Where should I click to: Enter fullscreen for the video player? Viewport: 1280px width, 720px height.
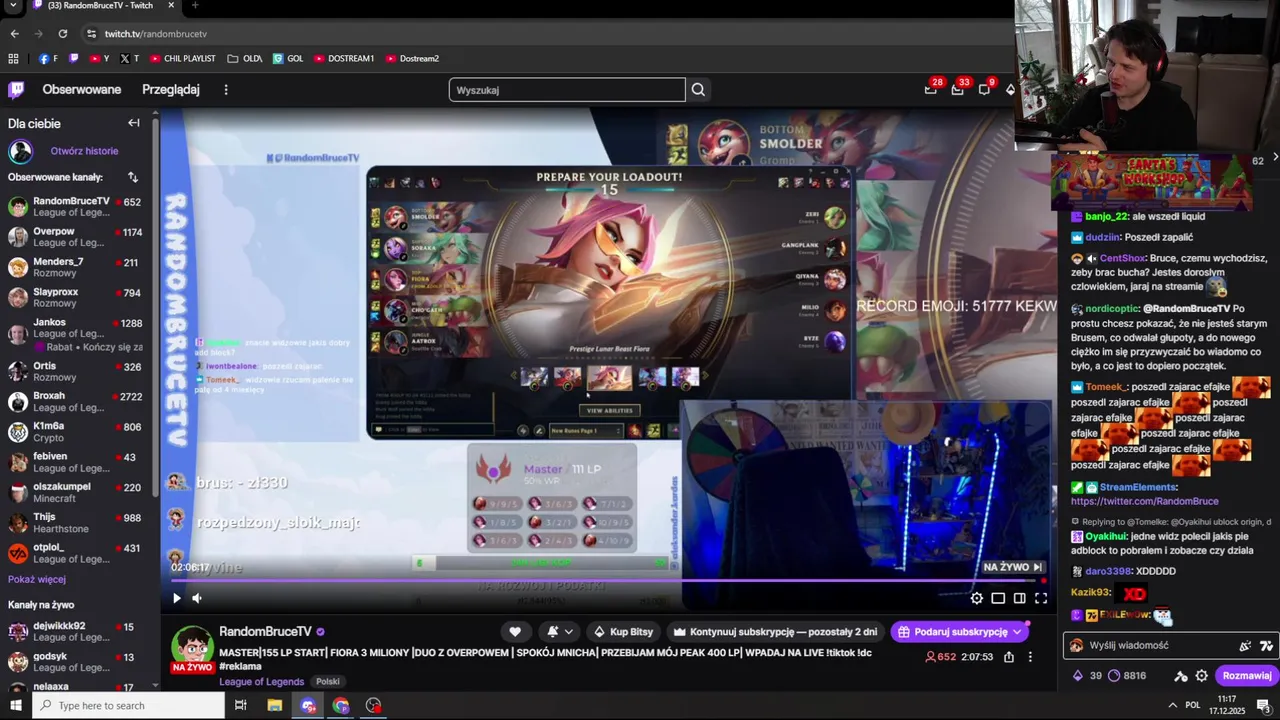pos(1041,598)
